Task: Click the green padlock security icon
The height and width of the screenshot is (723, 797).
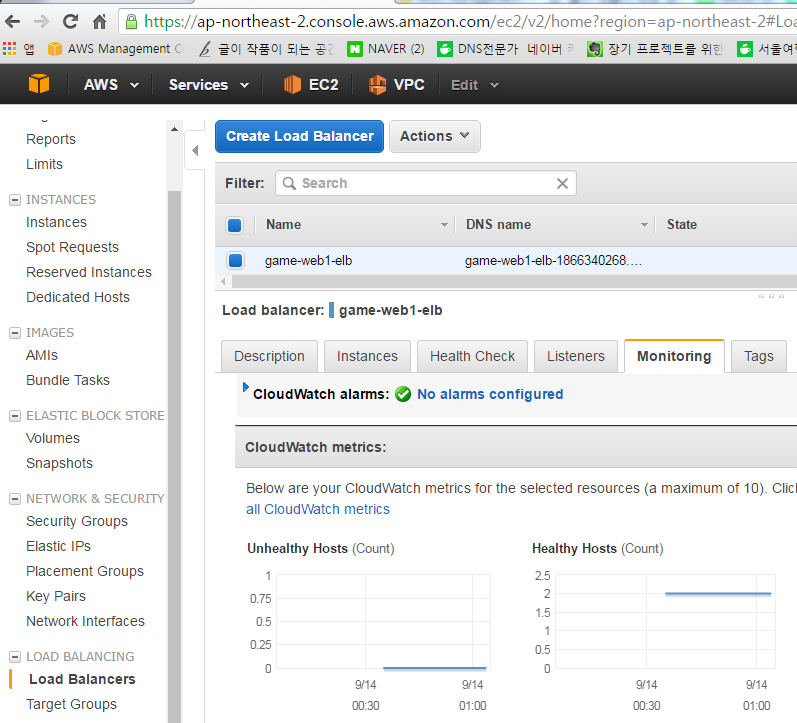Action: click(131, 21)
